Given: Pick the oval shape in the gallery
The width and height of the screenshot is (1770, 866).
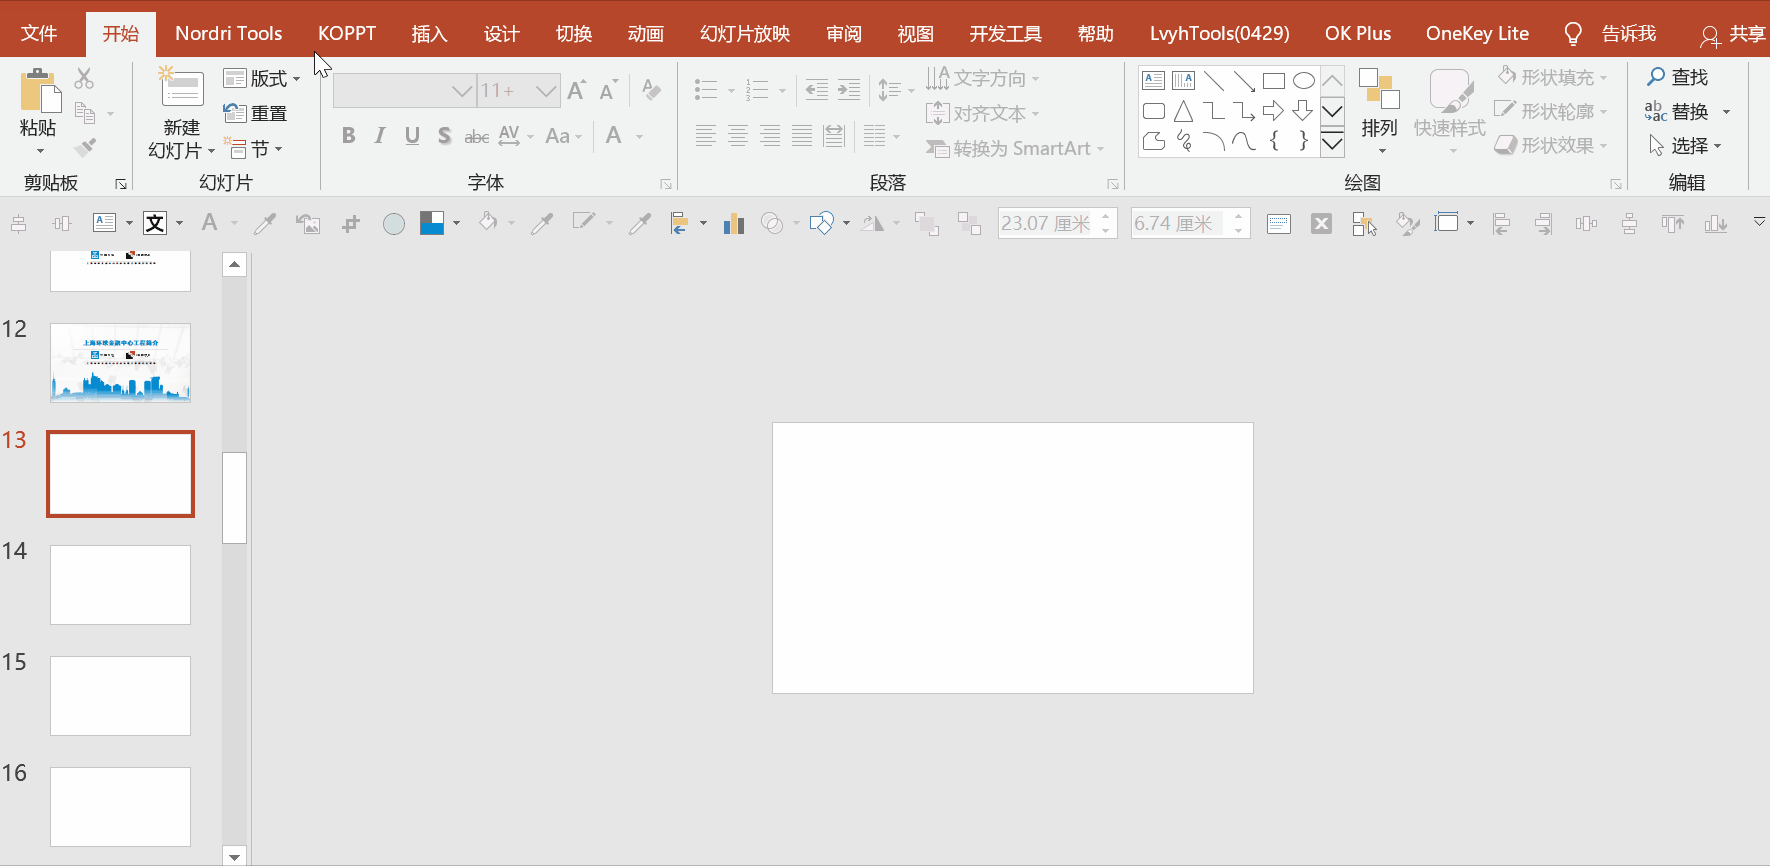Looking at the screenshot, I should (x=1304, y=81).
